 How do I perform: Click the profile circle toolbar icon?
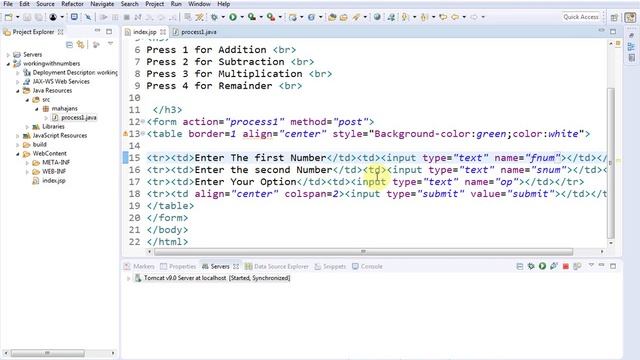click(x=53, y=17)
